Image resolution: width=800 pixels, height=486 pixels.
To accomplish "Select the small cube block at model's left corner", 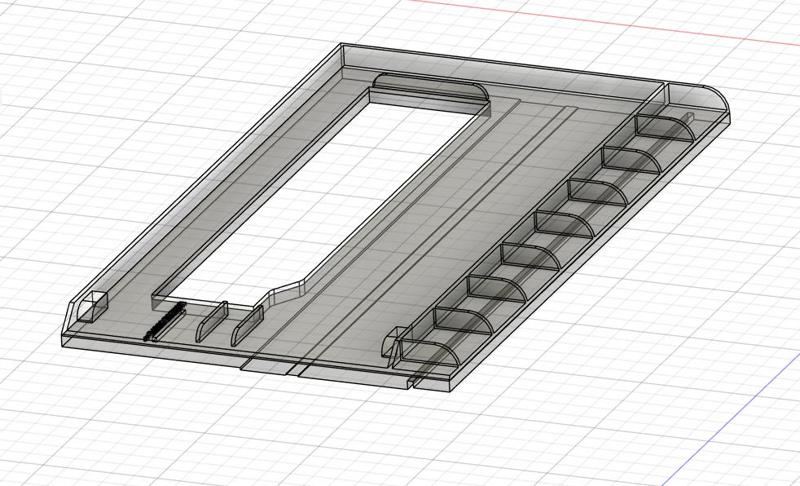I will point(92,308).
